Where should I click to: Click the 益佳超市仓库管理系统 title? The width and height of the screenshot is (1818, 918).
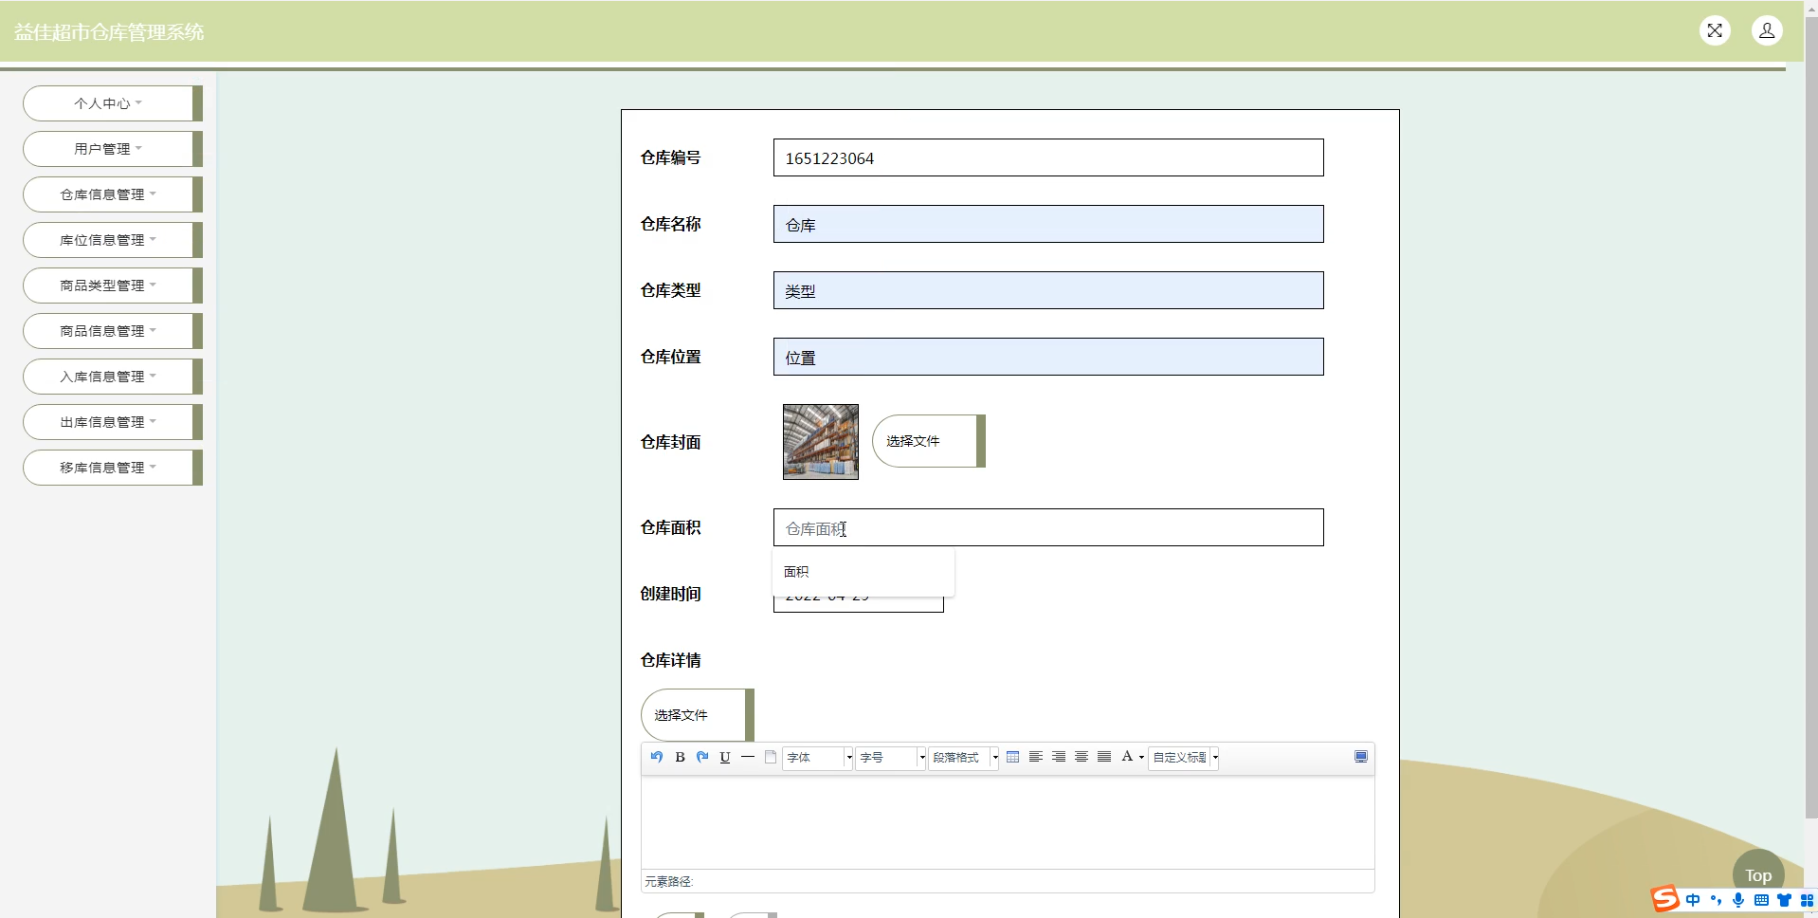click(109, 32)
